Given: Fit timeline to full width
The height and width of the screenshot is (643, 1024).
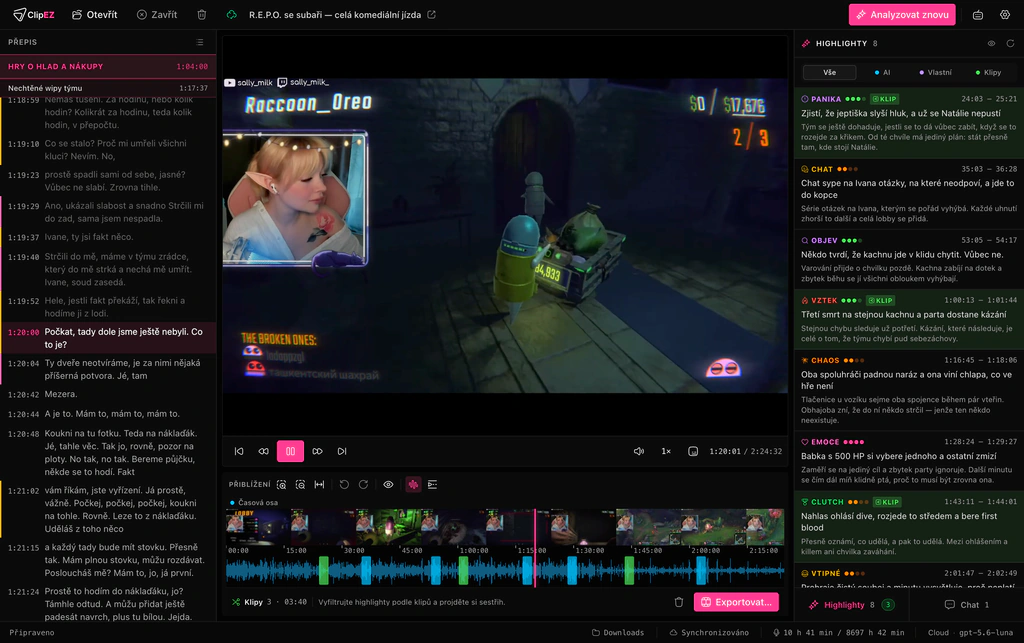Looking at the screenshot, I should (319, 484).
